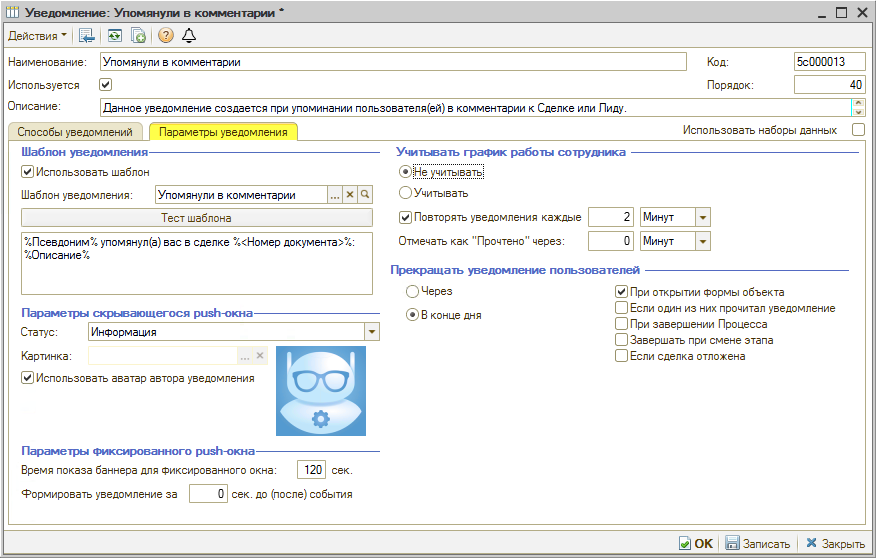Screen dimensions: 876x558
Task: Click ellipsis to choose Шаблон уведомления
Action: (x=335, y=195)
